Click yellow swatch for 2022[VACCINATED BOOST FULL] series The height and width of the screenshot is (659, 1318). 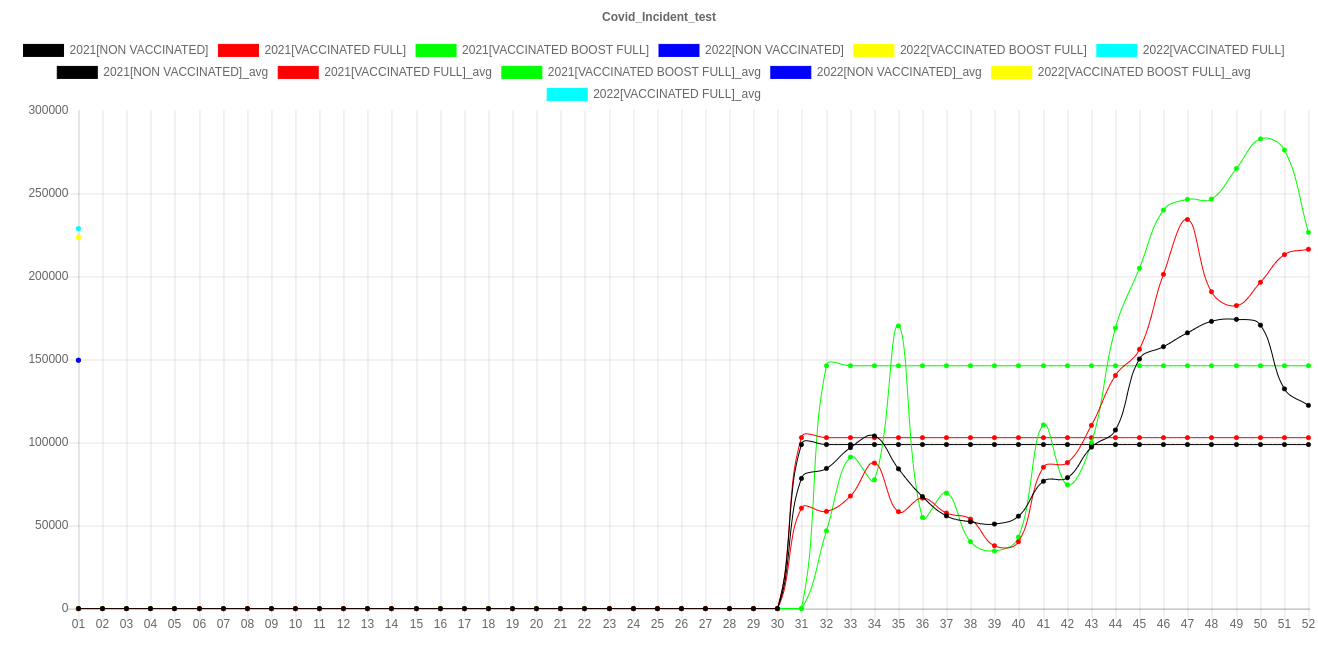pyautogui.click(x=873, y=50)
